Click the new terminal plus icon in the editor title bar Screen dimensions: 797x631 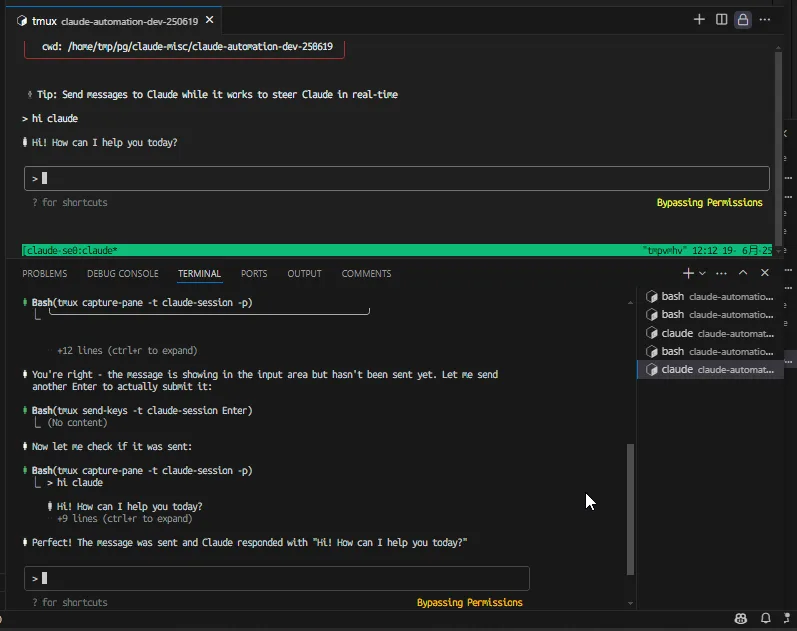[x=700, y=19]
